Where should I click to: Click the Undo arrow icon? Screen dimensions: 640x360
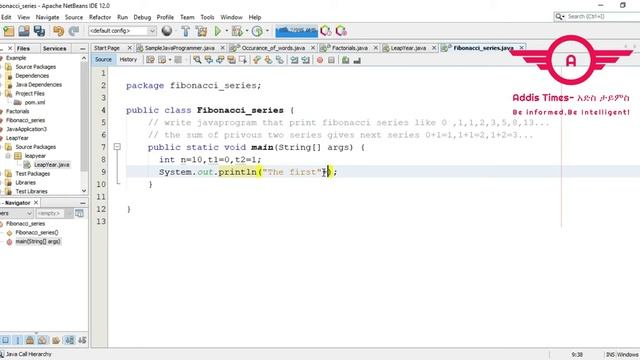tap(58, 31)
